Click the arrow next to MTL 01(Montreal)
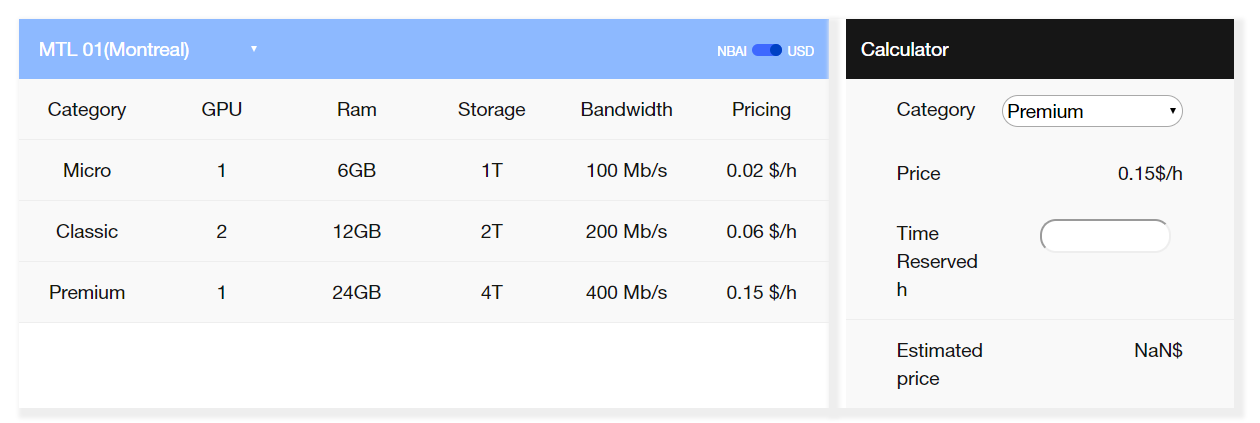Screen dimensions: 1260x423 point(254,49)
